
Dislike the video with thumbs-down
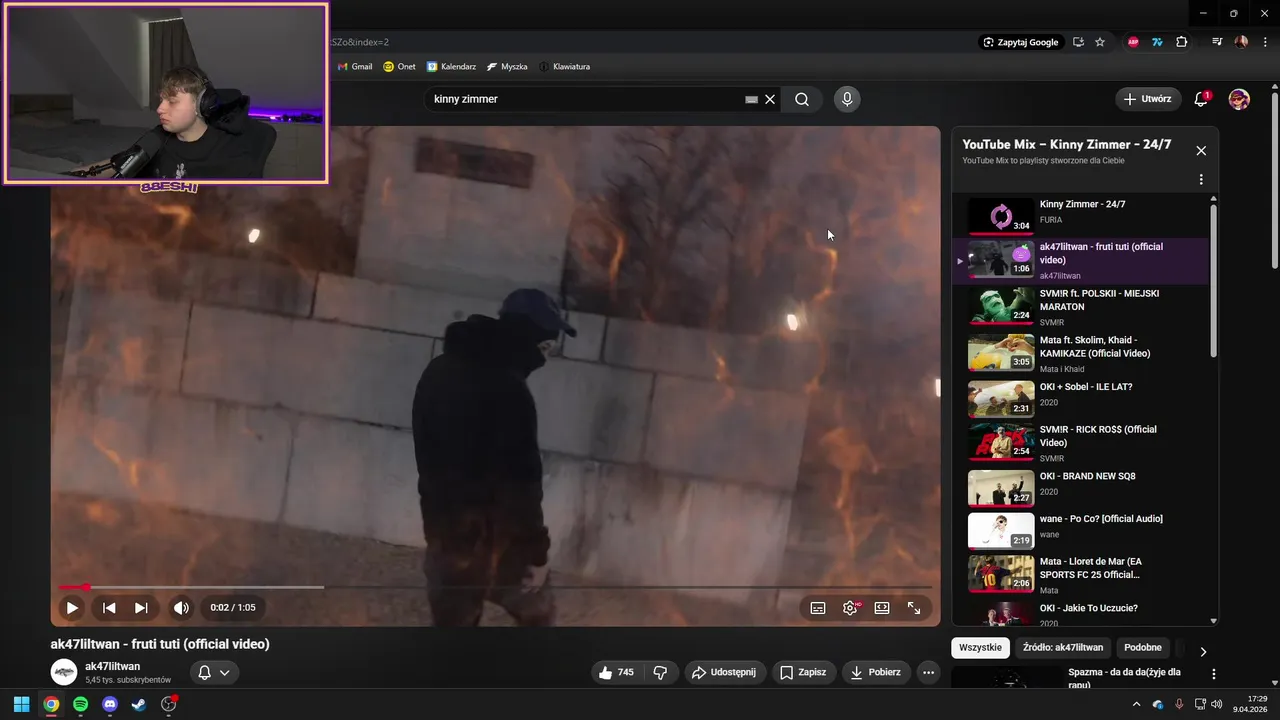(x=660, y=672)
